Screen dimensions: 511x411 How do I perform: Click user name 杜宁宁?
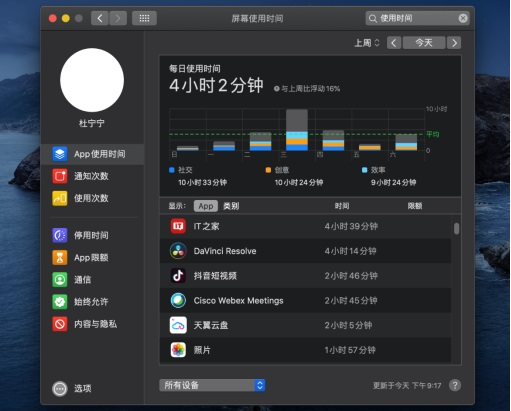pos(92,123)
